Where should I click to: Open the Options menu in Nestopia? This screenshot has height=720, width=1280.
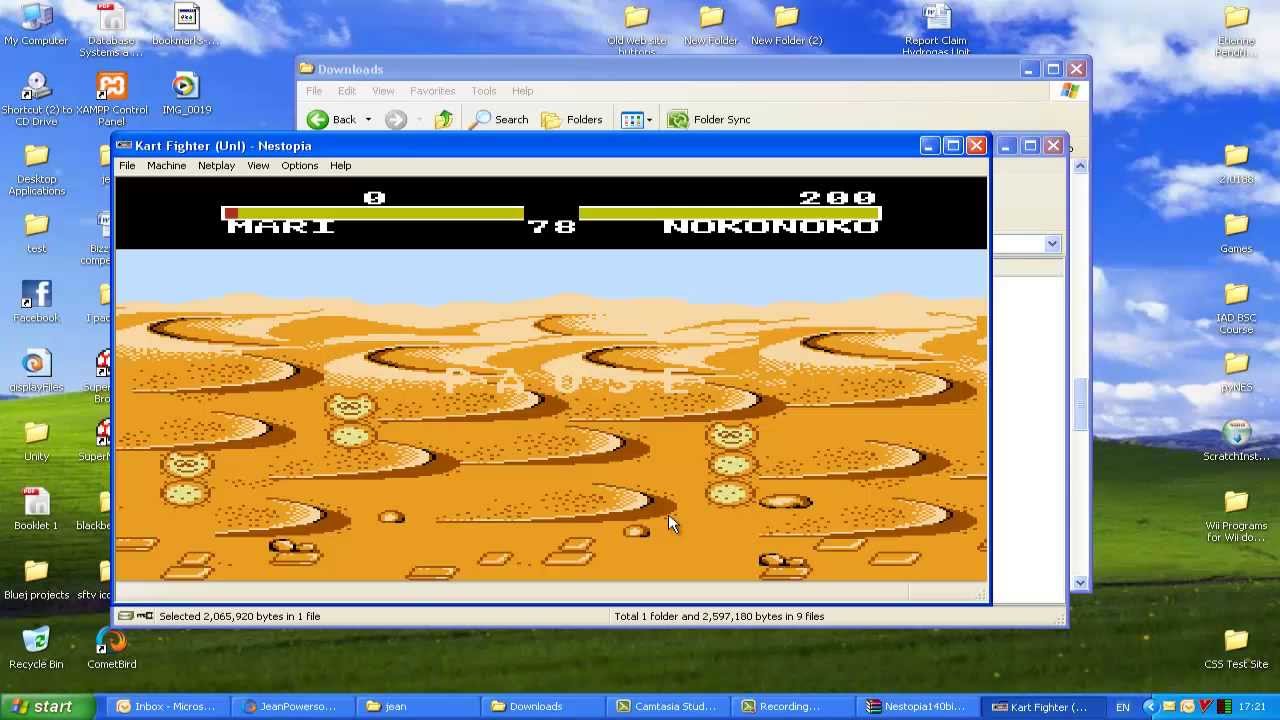click(299, 166)
